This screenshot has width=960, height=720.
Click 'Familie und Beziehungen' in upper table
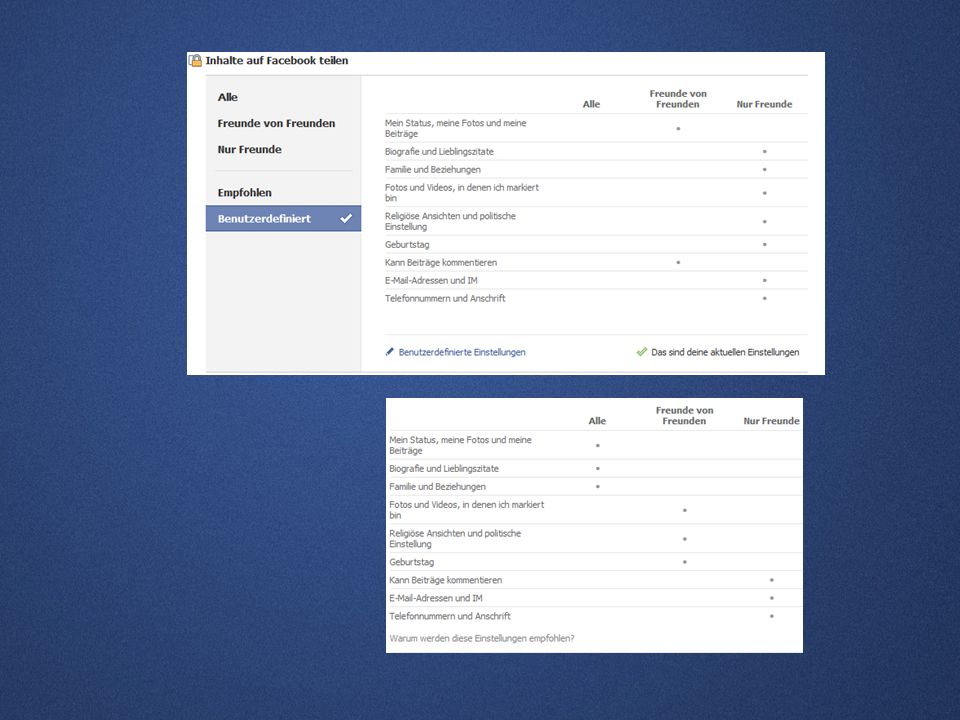433,170
